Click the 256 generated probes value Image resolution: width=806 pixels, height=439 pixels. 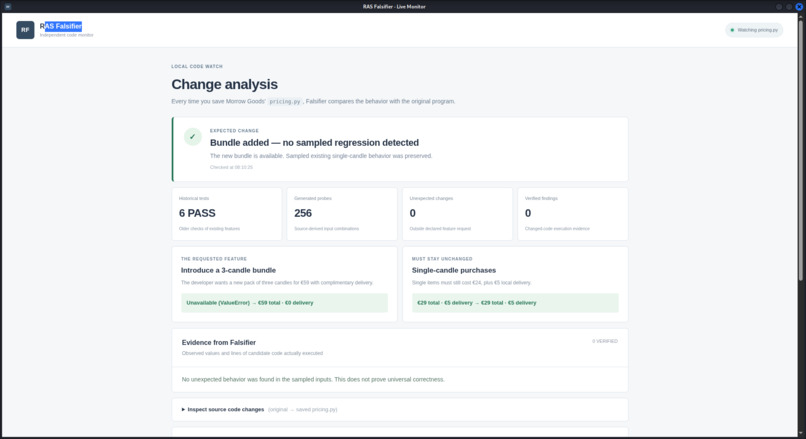tap(303, 213)
